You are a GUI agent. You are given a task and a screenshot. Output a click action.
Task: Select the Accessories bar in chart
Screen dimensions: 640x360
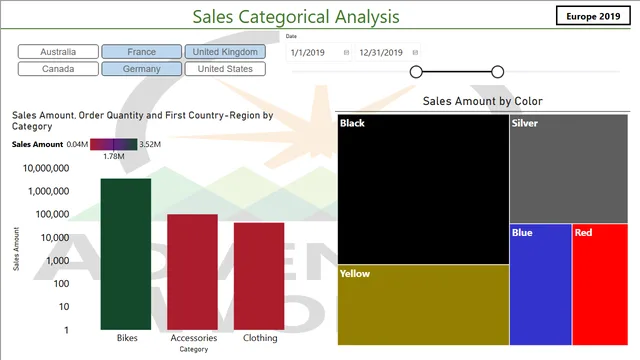[193, 272]
